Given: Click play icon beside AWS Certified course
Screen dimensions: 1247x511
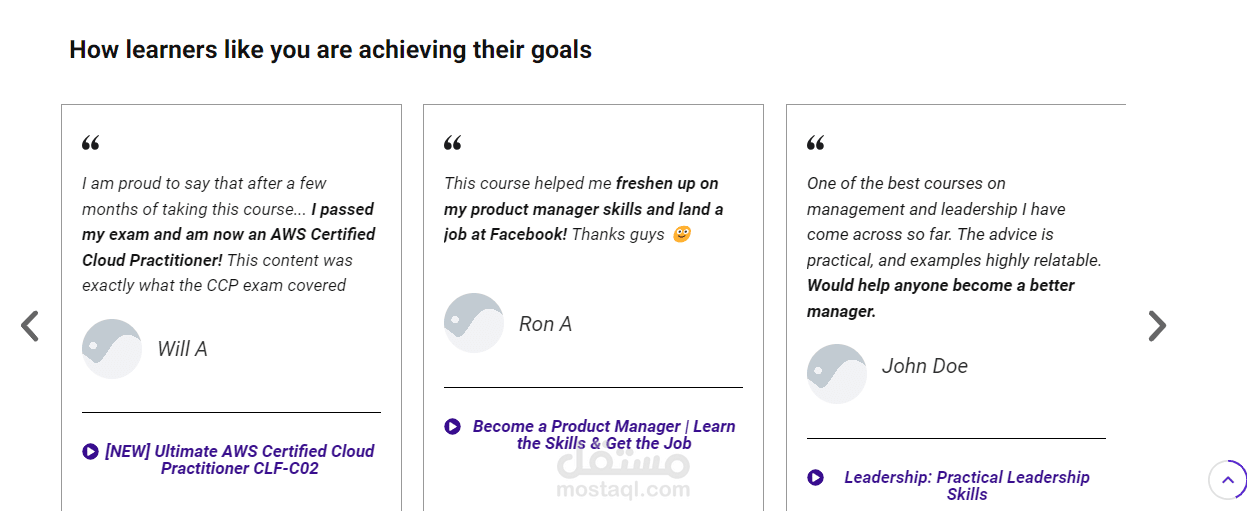Looking at the screenshot, I should click(x=90, y=452).
